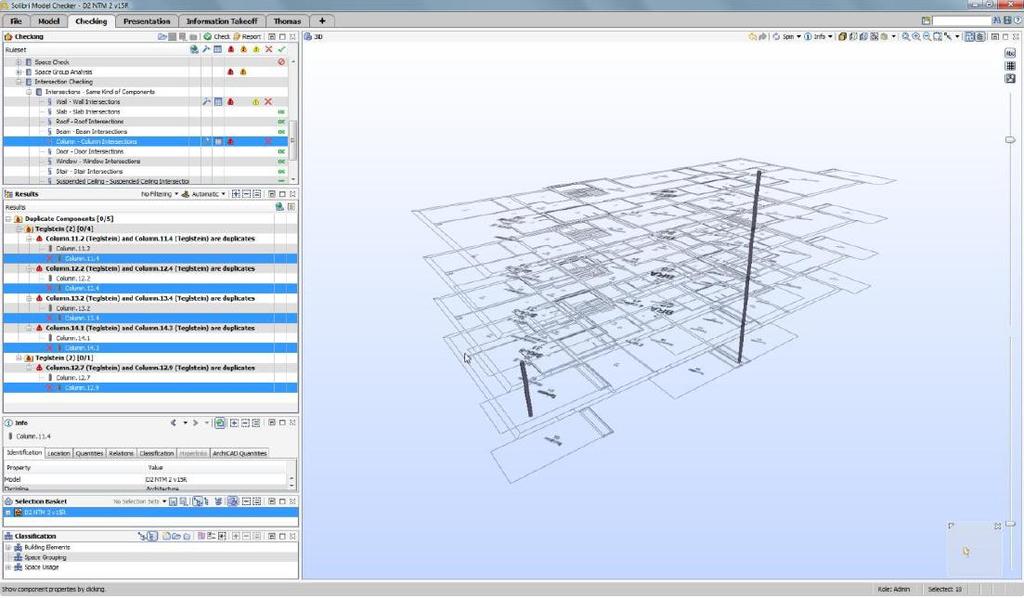The image size is (1024, 598).
Task: Click the upper handle on 3D view vertical slider
Action: pos(1010,140)
